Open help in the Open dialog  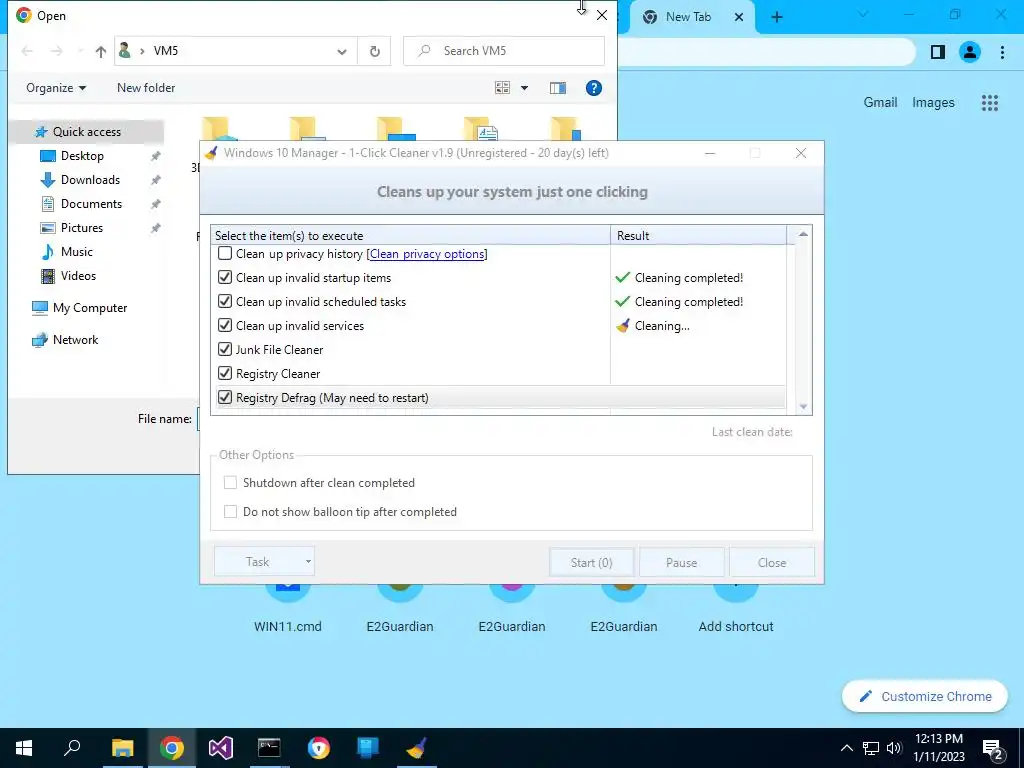594,88
